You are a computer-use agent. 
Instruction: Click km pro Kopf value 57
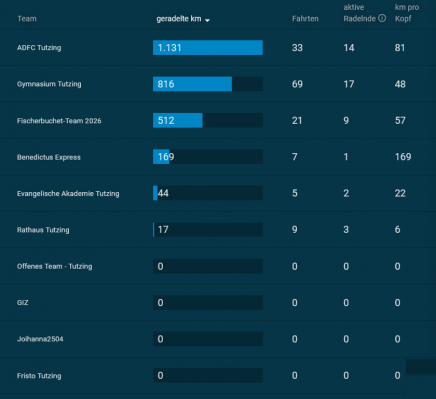(x=400, y=120)
